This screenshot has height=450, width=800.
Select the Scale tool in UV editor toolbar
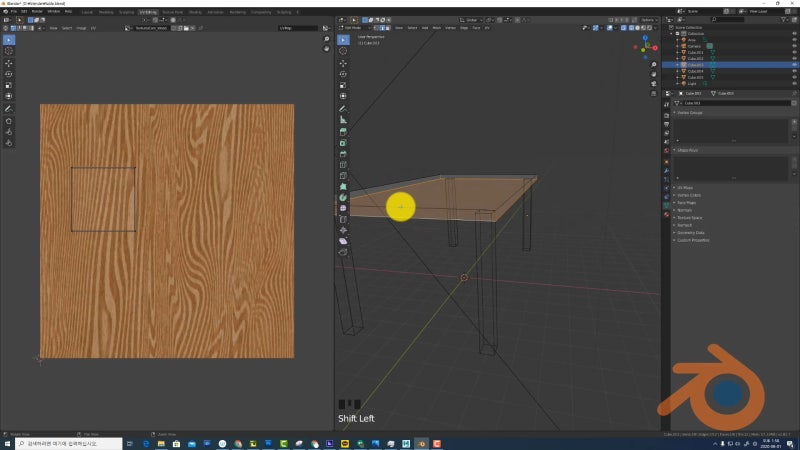coord(9,85)
